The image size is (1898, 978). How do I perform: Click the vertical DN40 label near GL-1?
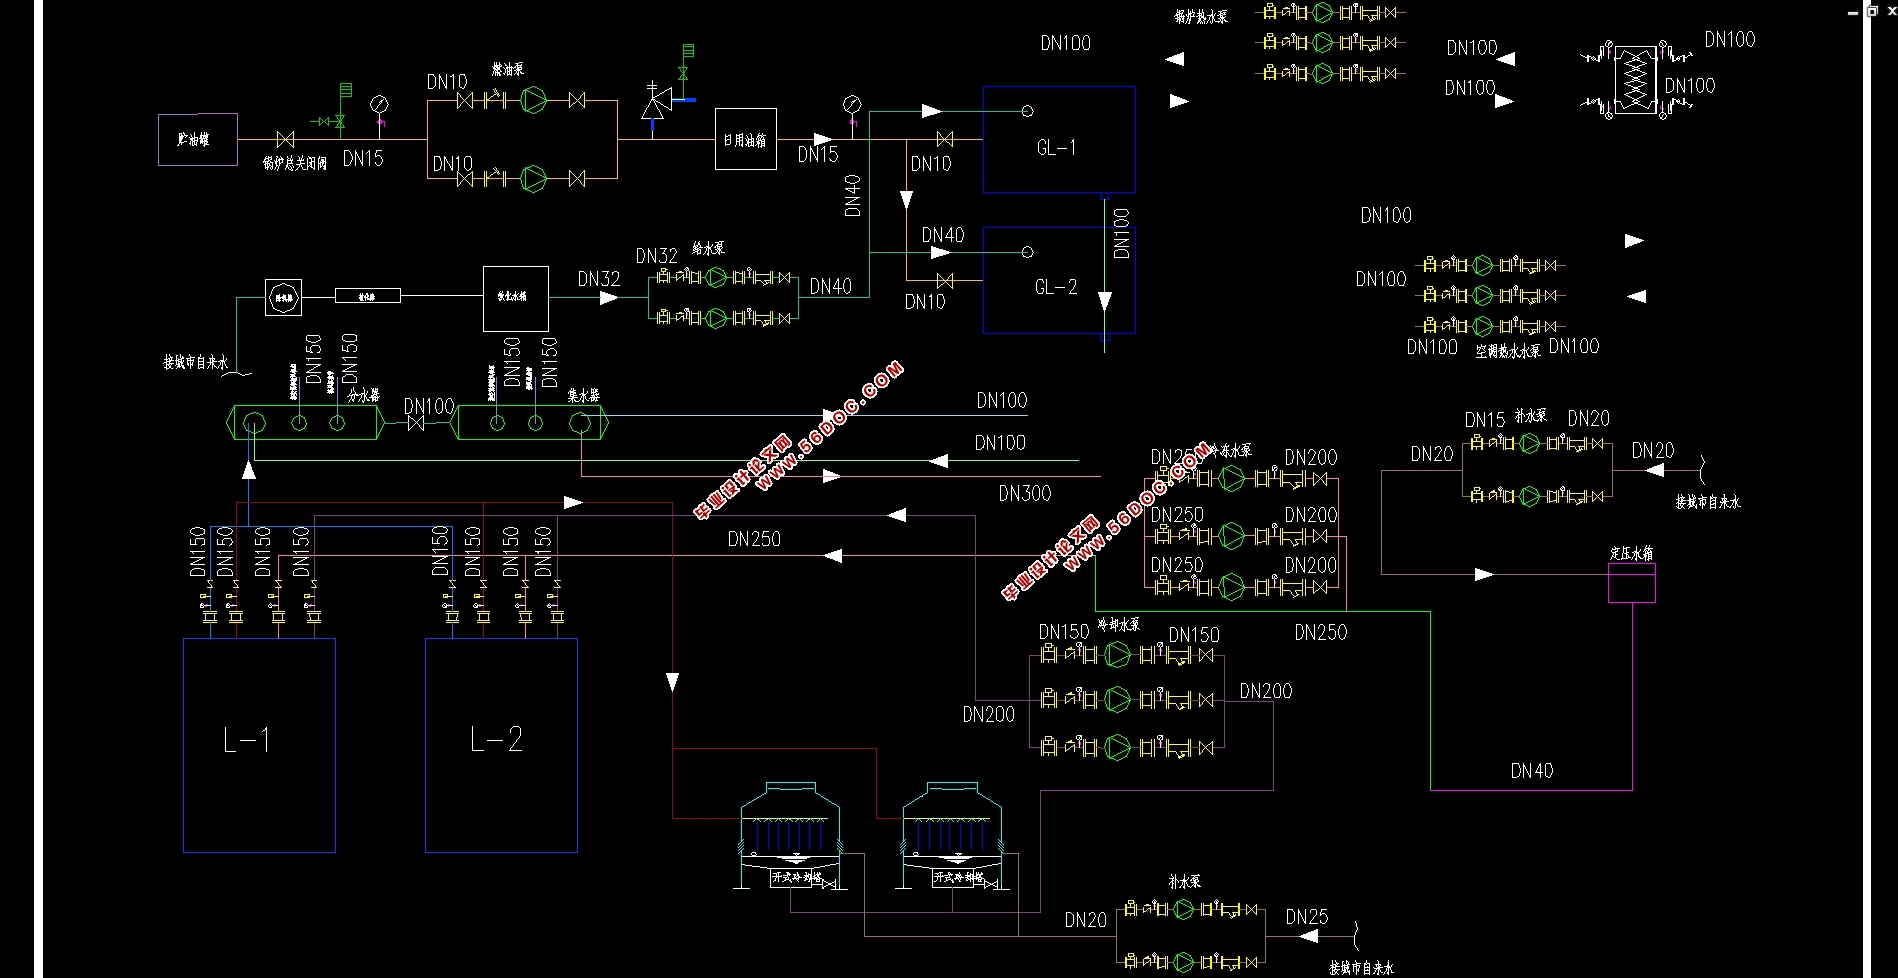point(852,196)
